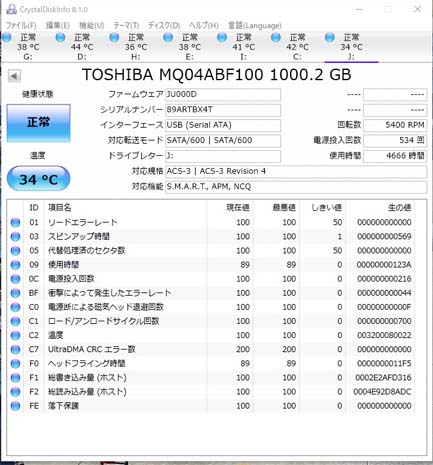Viewport: 433px width, 465px height.
Task: Click the firmware field JU000D
Action: [x=223, y=94]
